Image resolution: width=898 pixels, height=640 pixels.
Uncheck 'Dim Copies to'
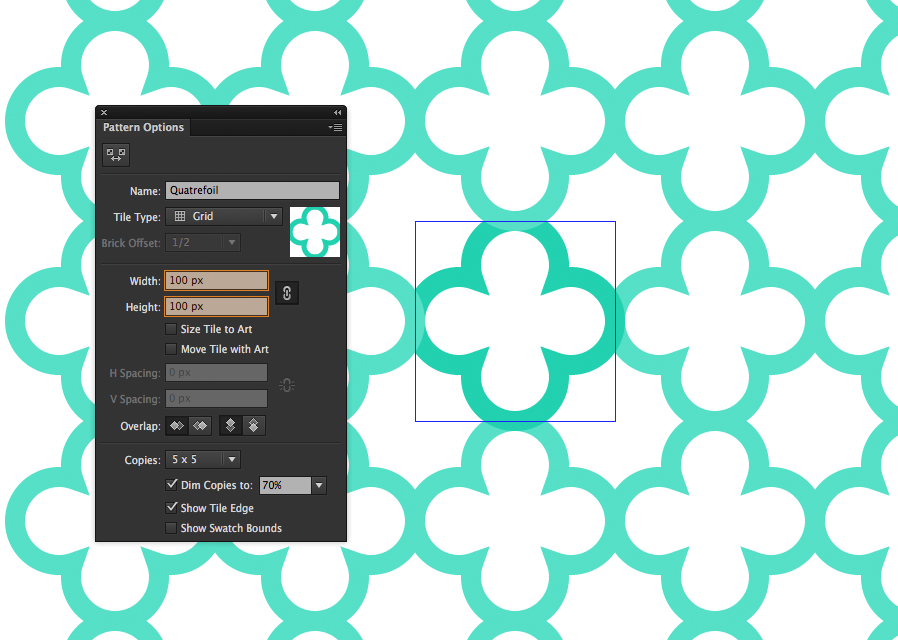173,485
